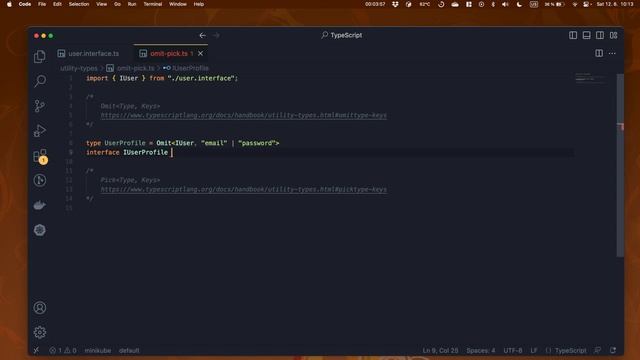
Task: Toggle the secondary side bar layout icon
Action: 600,36
